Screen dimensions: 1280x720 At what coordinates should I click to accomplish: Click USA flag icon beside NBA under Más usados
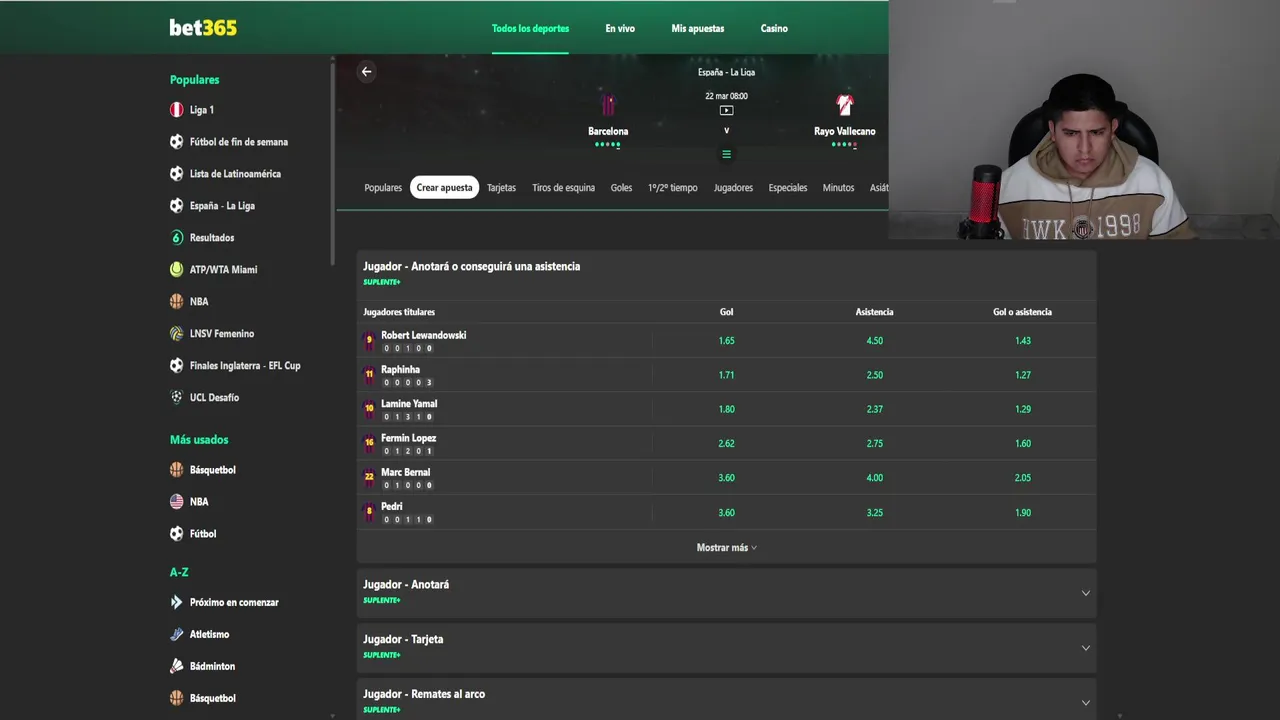point(176,502)
